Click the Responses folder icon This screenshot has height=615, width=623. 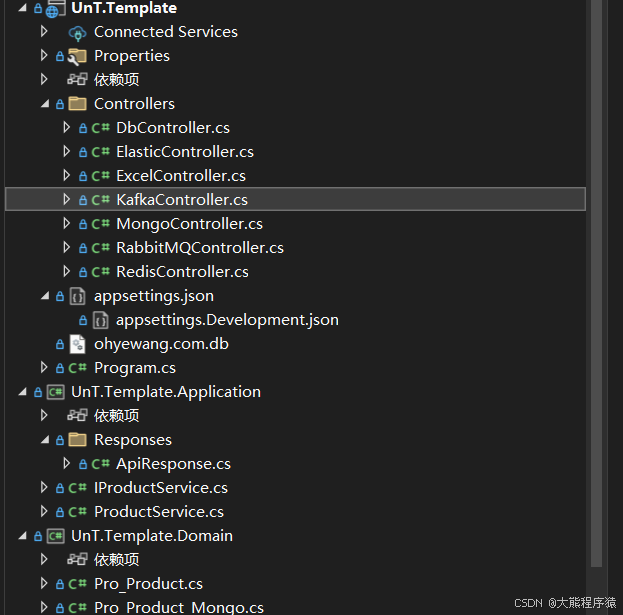pos(77,440)
